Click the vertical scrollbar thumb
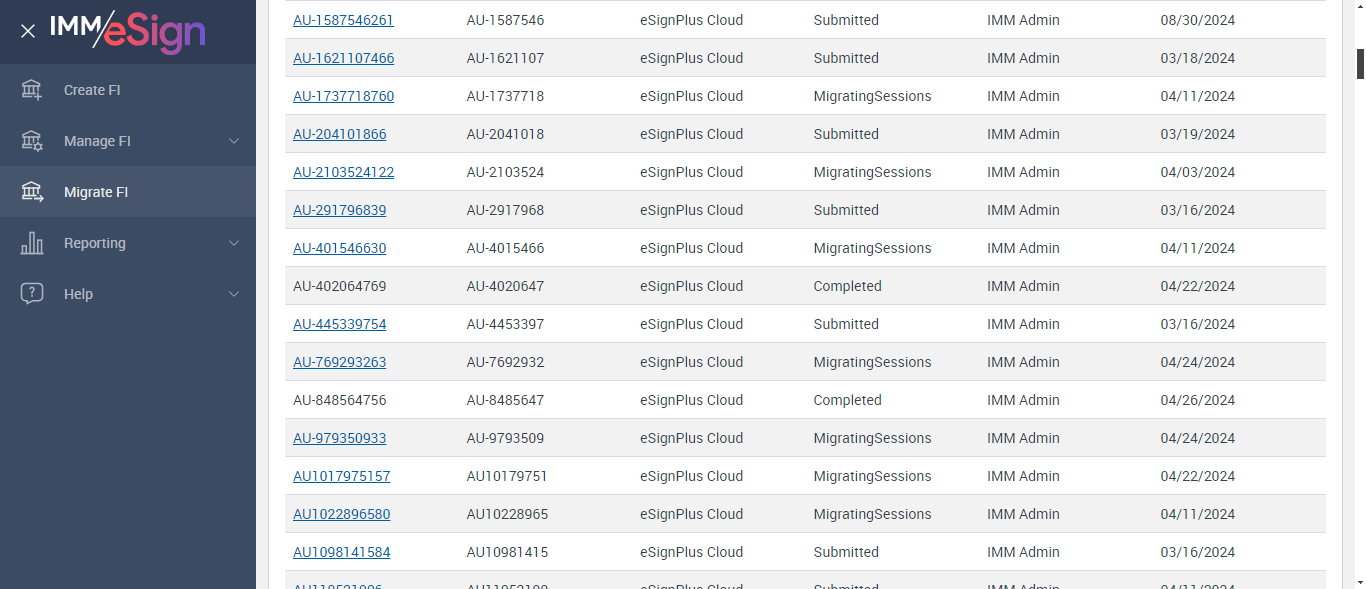 click(1360, 62)
